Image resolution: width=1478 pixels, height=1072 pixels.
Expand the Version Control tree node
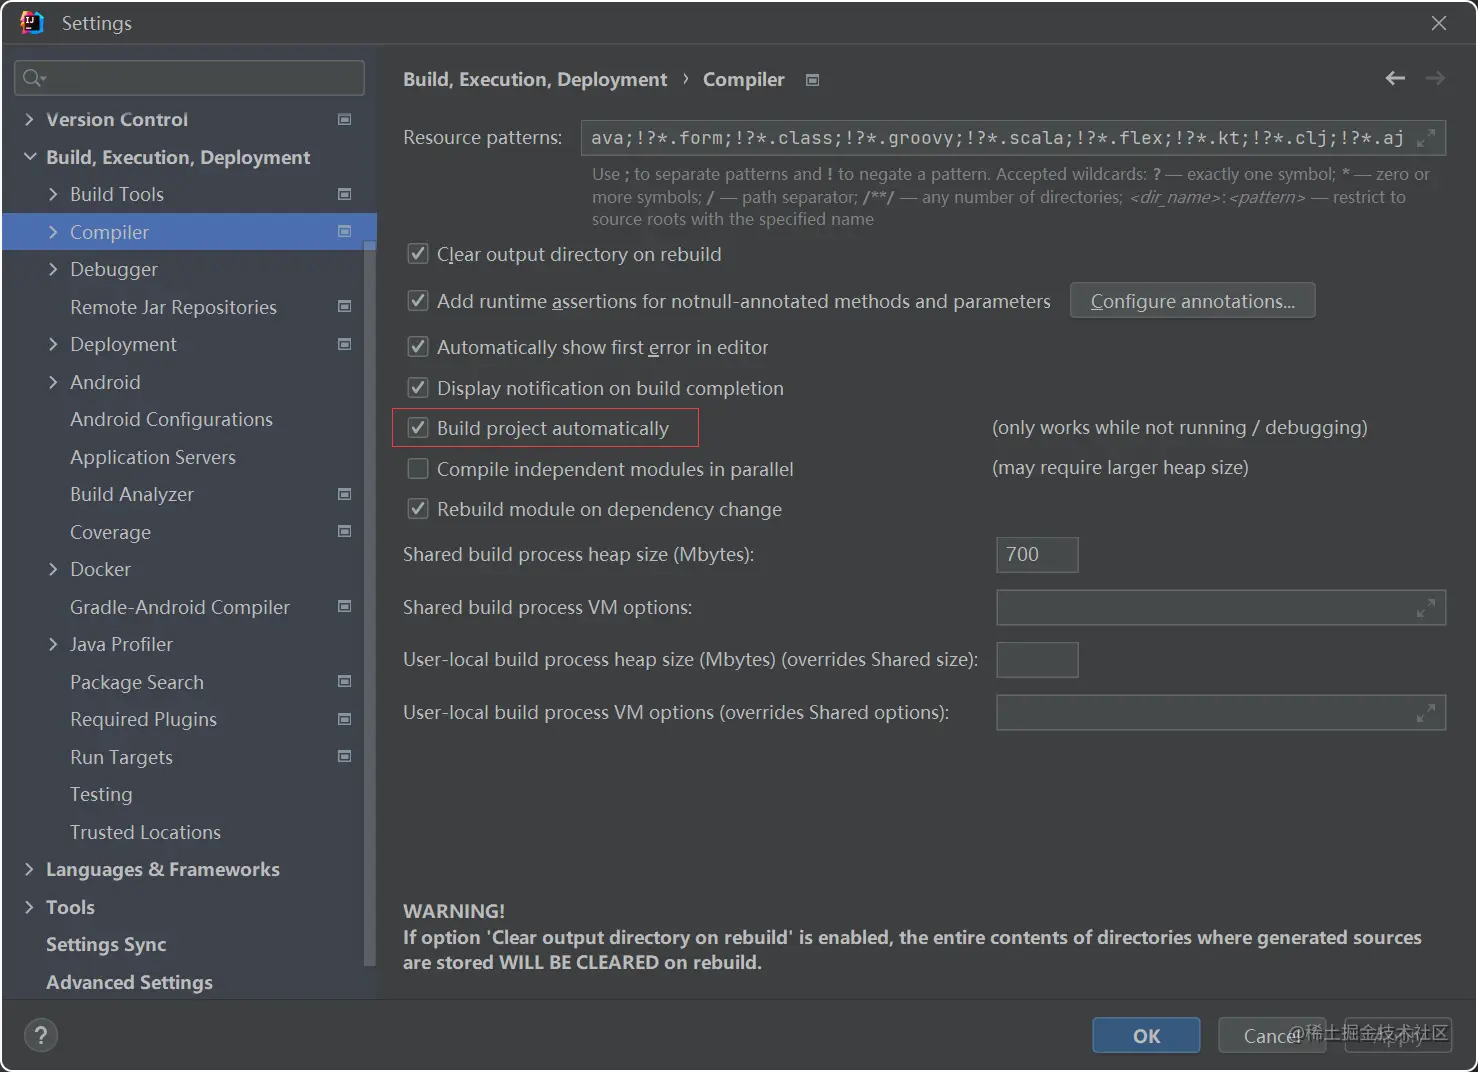tap(29, 119)
